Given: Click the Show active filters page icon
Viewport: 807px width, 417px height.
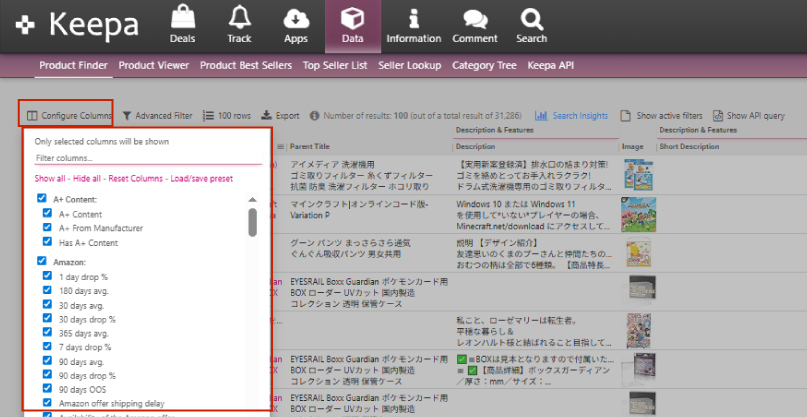Looking at the screenshot, I should pyautogui.click(x=625, y=116).
